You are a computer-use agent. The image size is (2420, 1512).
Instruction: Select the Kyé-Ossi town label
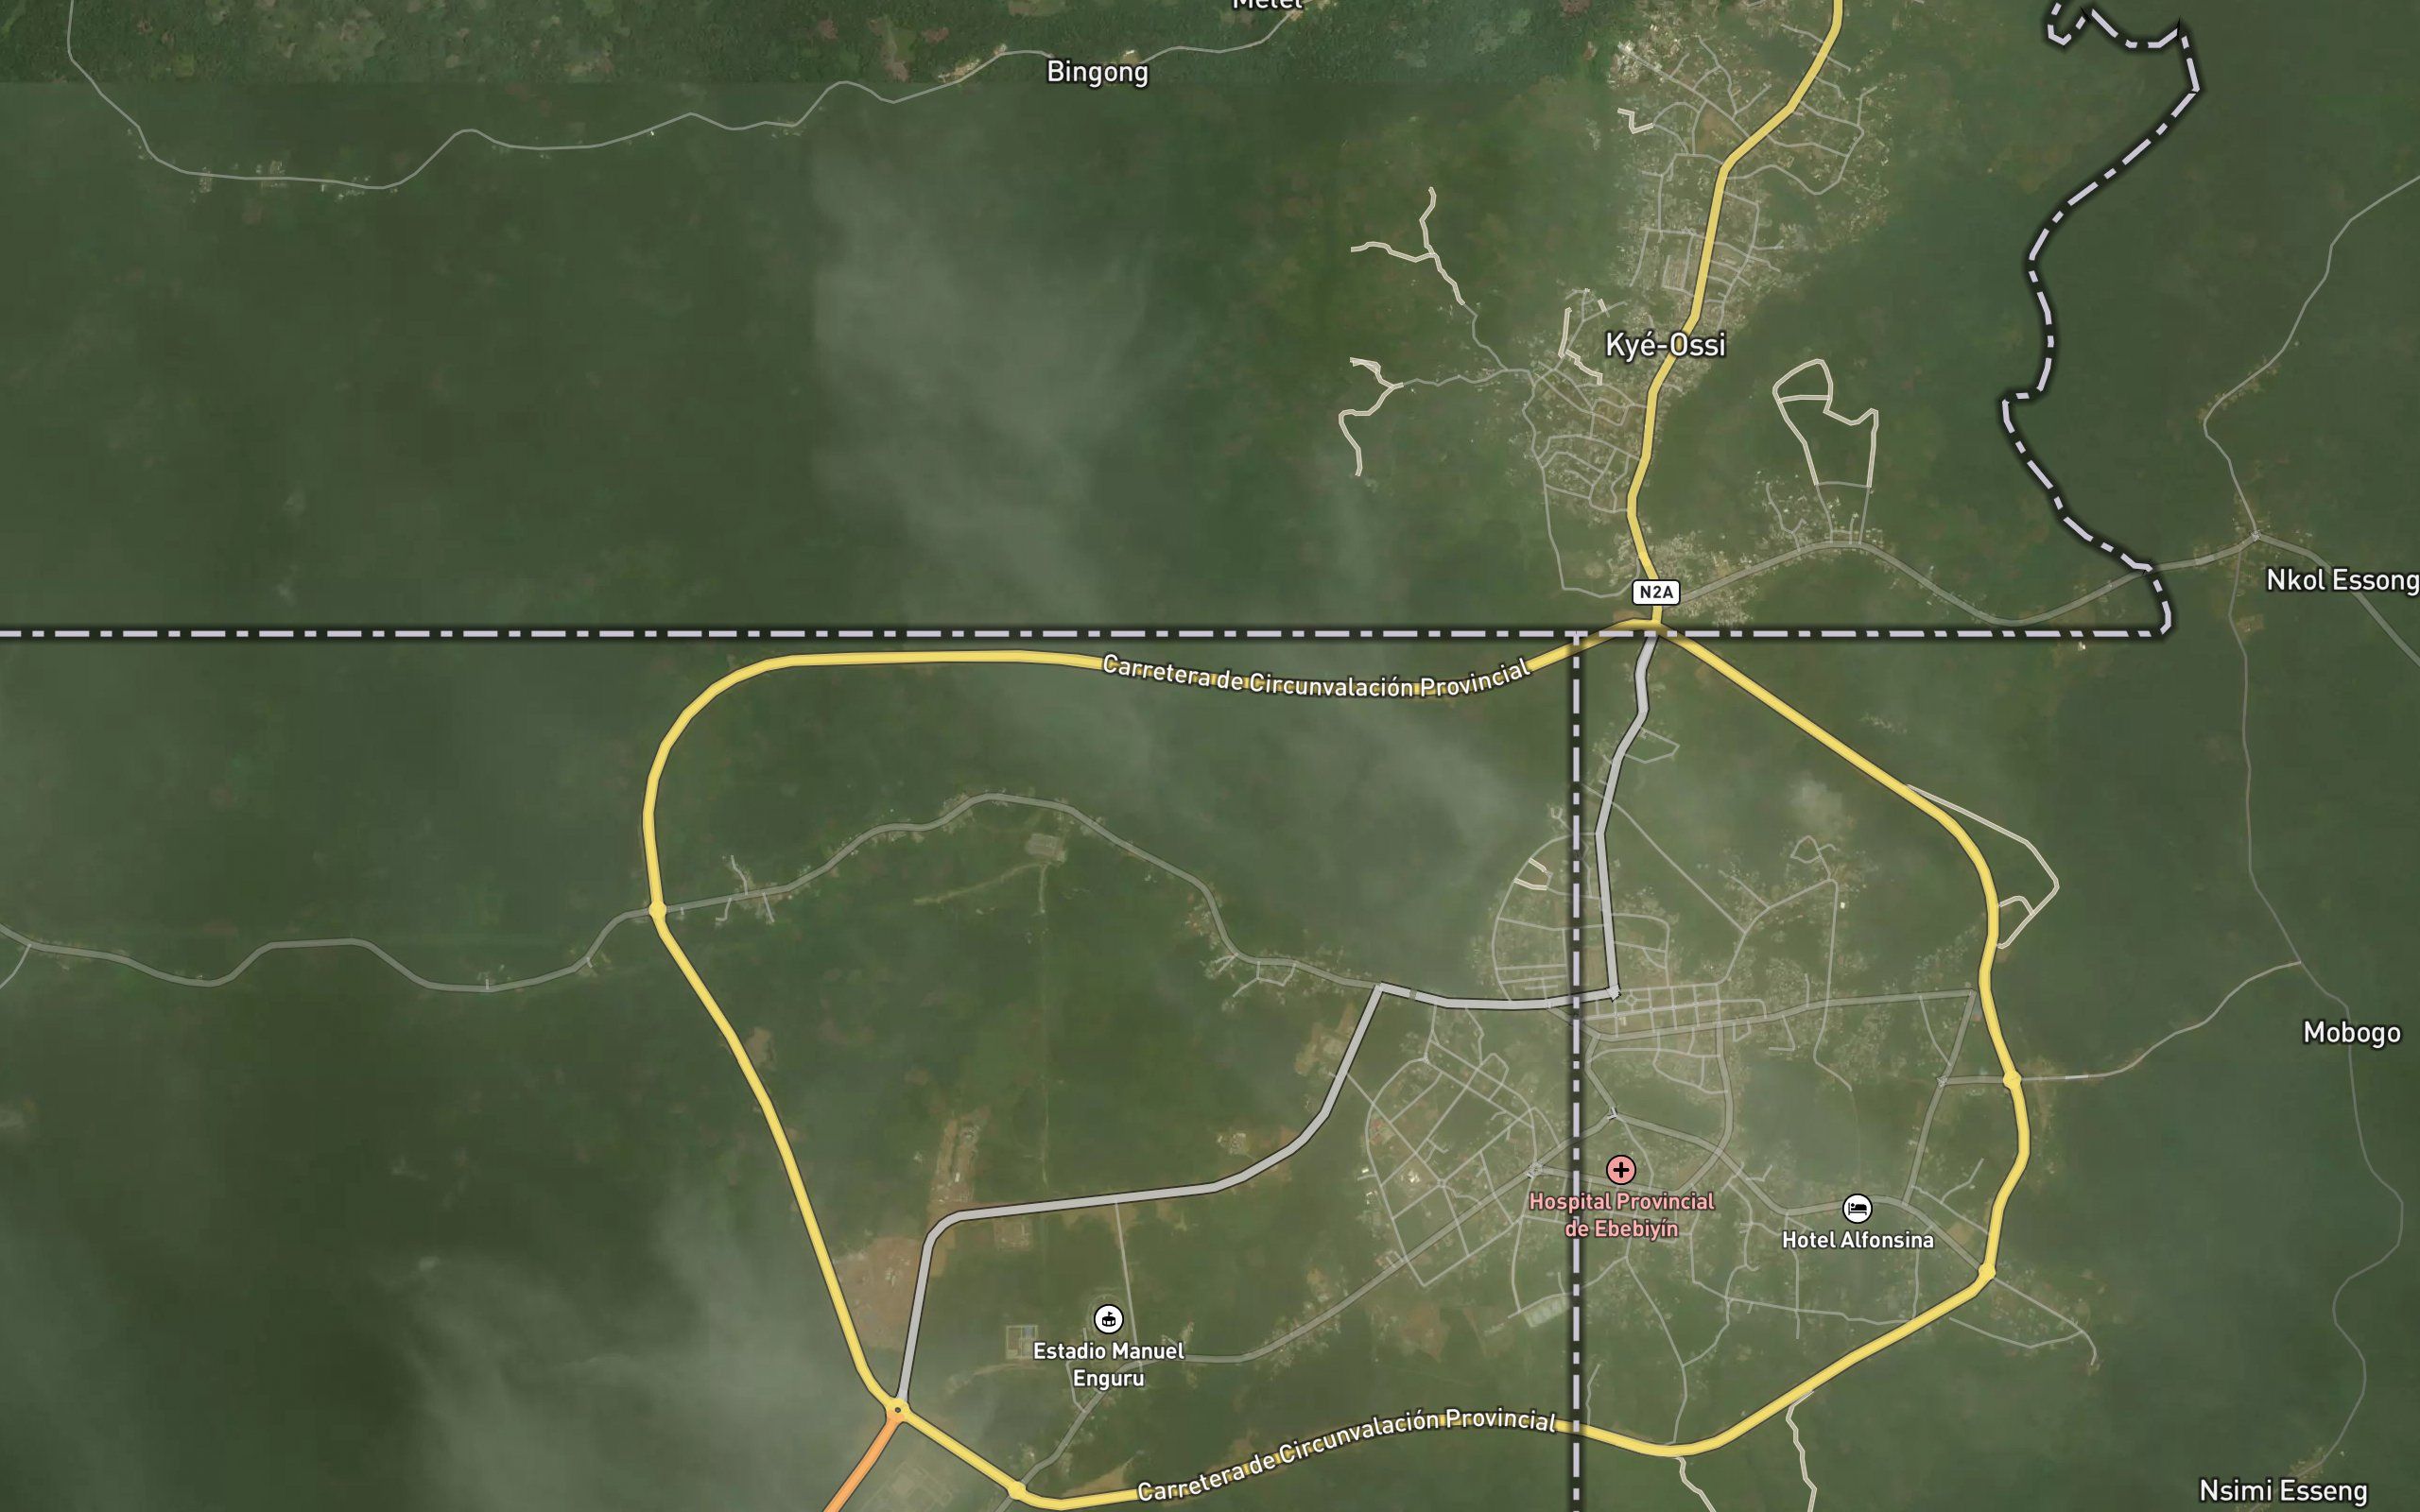click(x=1665, y=345)
